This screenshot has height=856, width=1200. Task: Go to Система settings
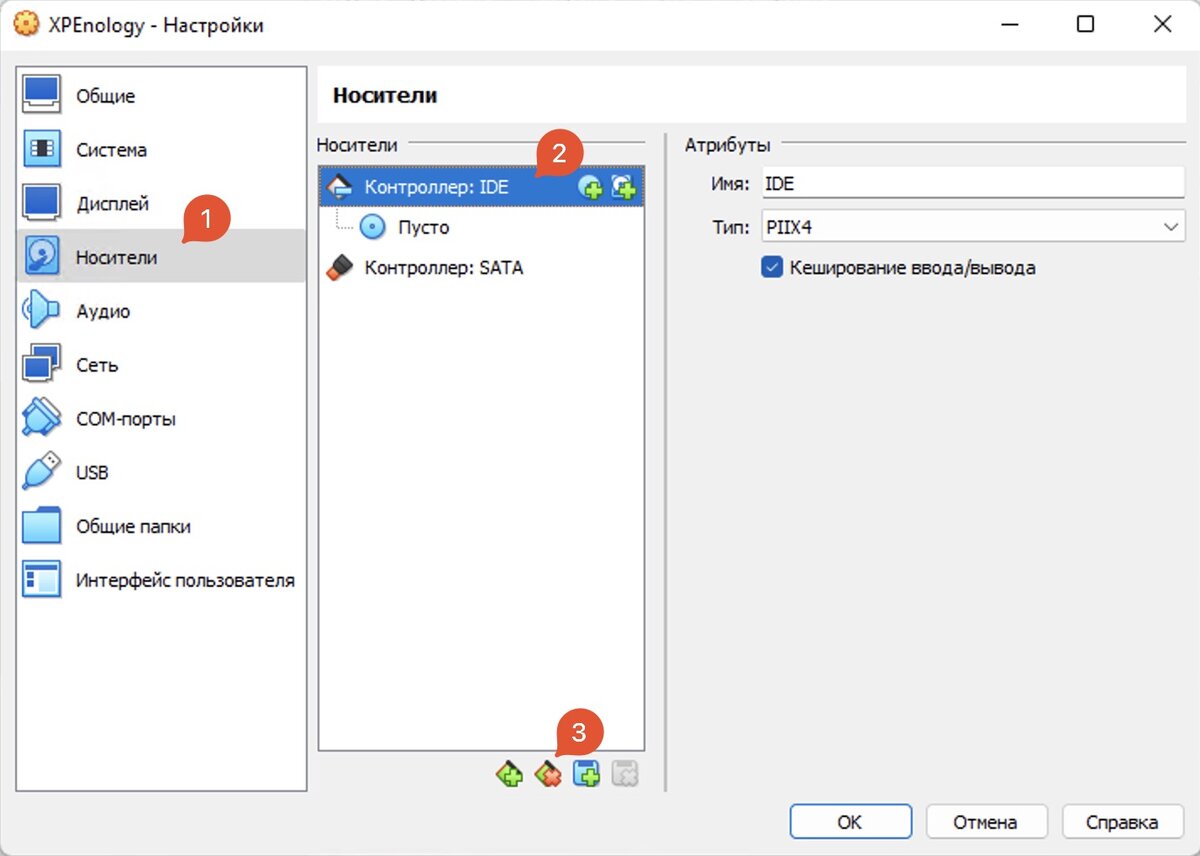point(162,150)
